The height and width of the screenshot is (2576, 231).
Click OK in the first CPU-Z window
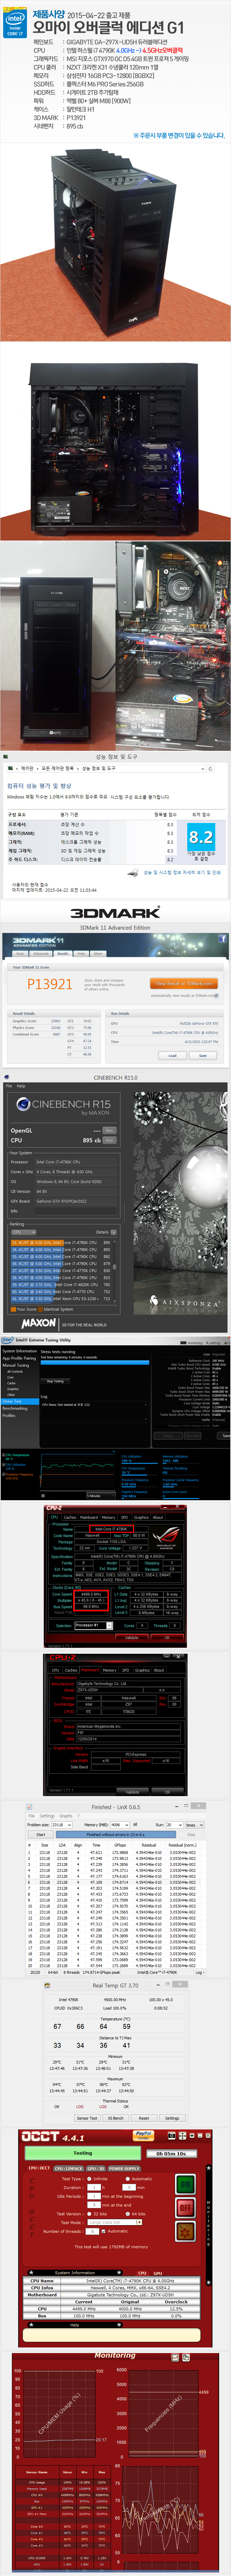[167, 1637]
